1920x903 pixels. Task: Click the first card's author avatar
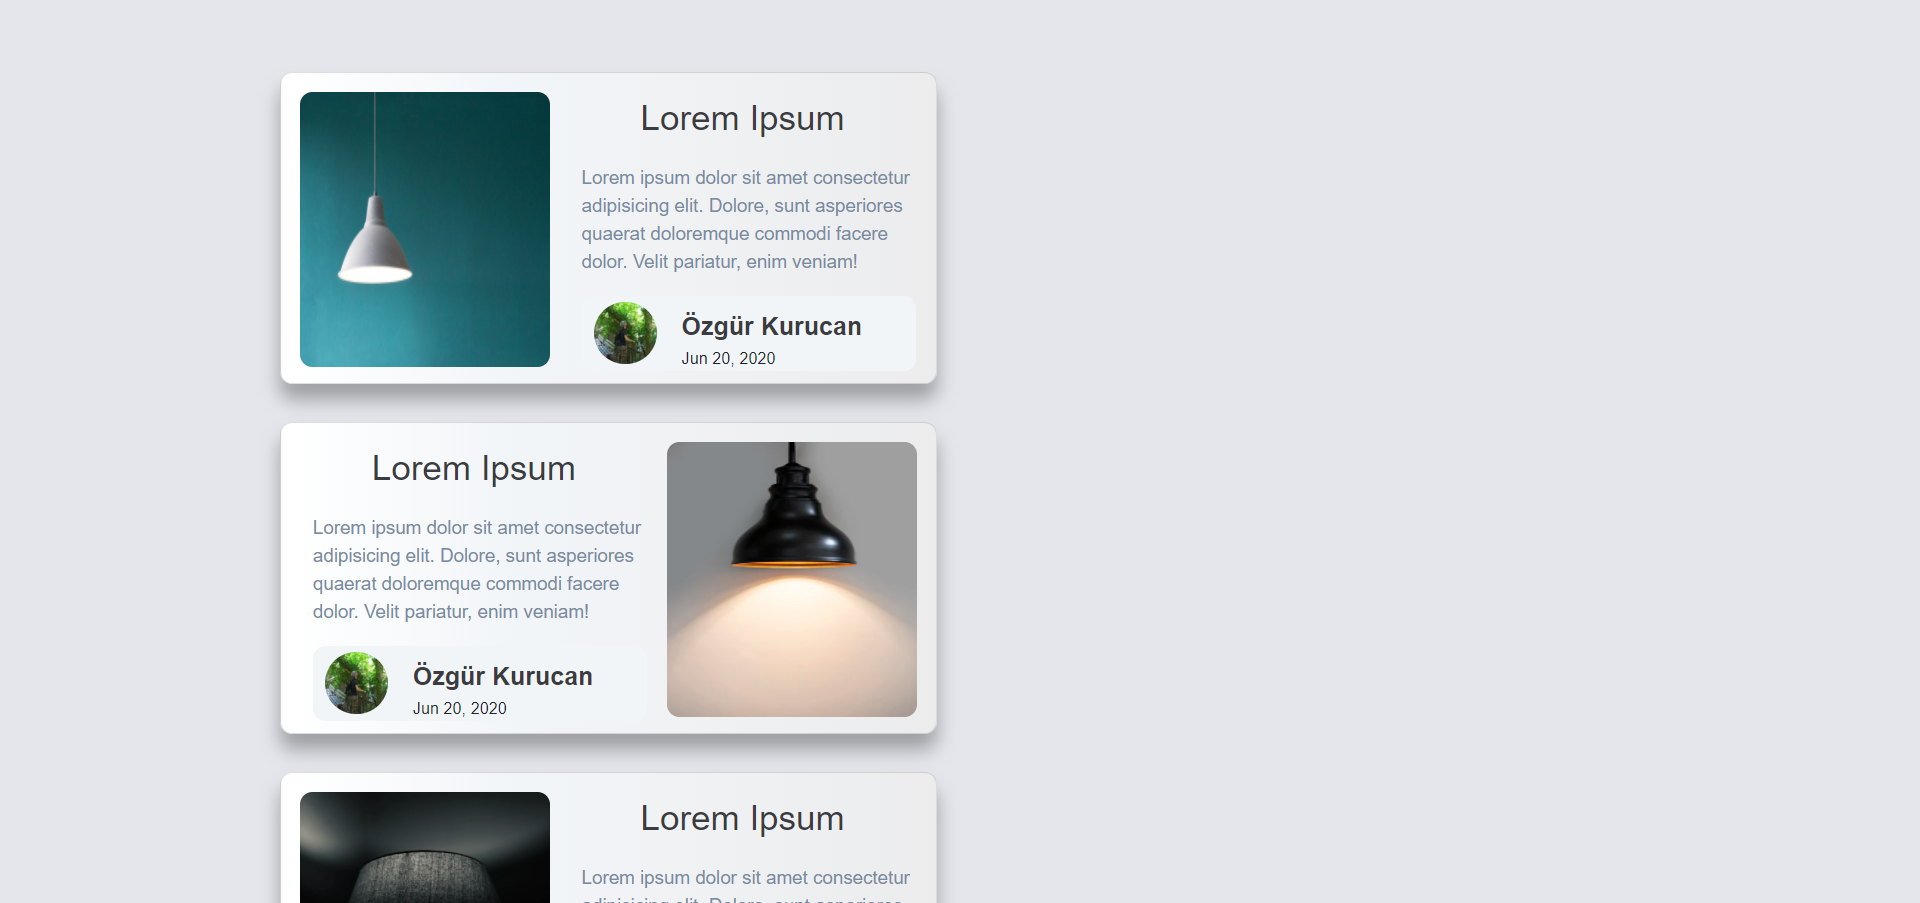coord(625,333)
